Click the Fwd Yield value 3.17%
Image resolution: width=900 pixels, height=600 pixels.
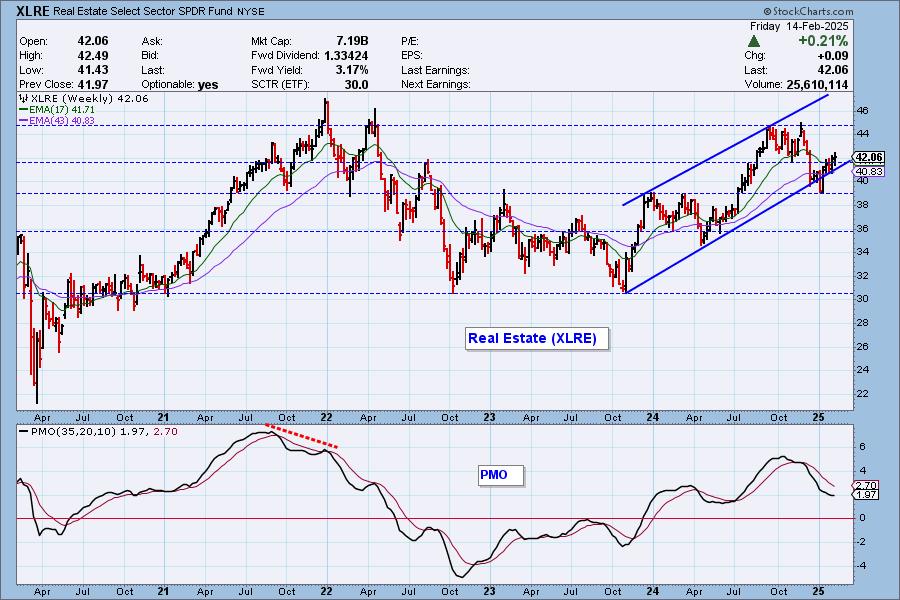tap(351, 69)
